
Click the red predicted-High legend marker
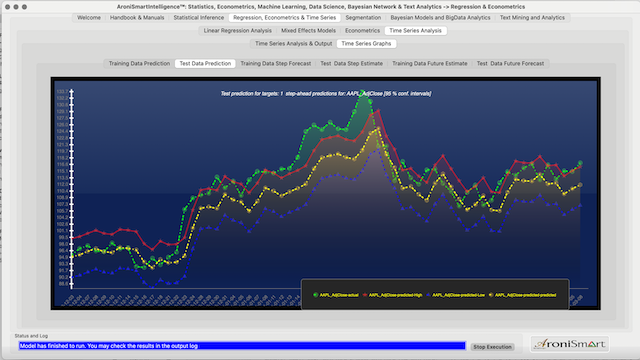(365, 295)
